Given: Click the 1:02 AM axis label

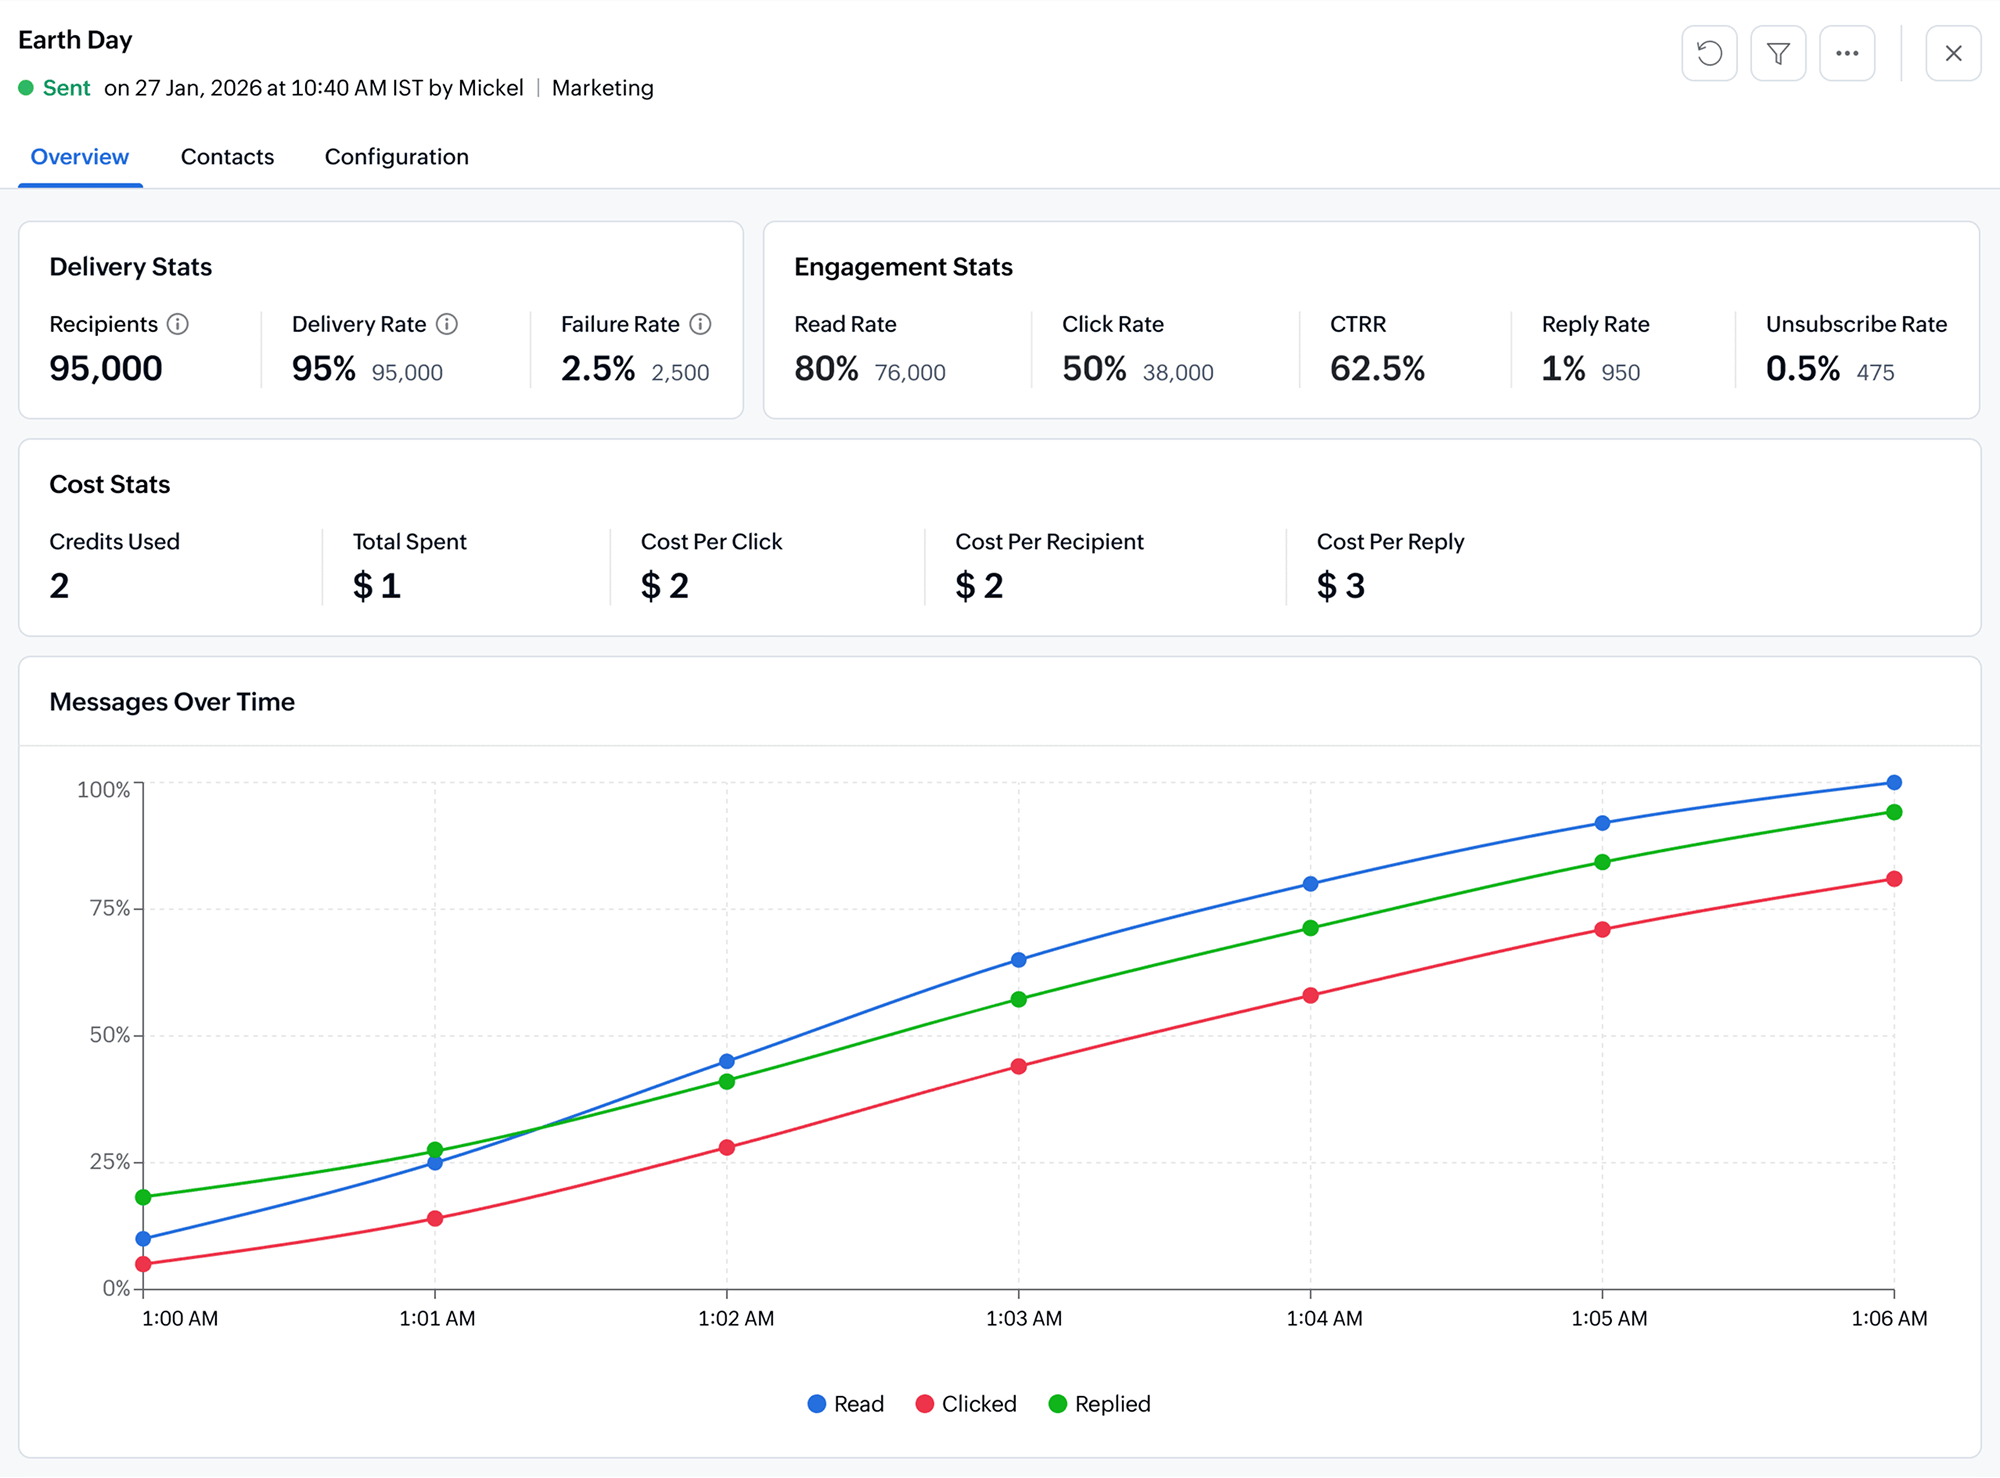Looking at the screenshot, I should [x=736, y=1319].
